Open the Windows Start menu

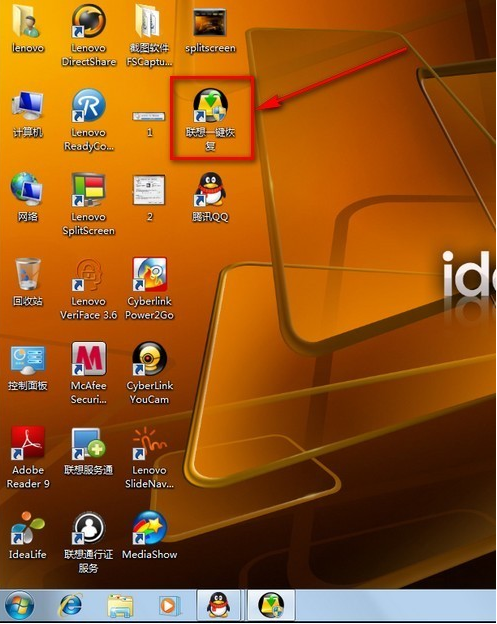[x=19, y=605]
